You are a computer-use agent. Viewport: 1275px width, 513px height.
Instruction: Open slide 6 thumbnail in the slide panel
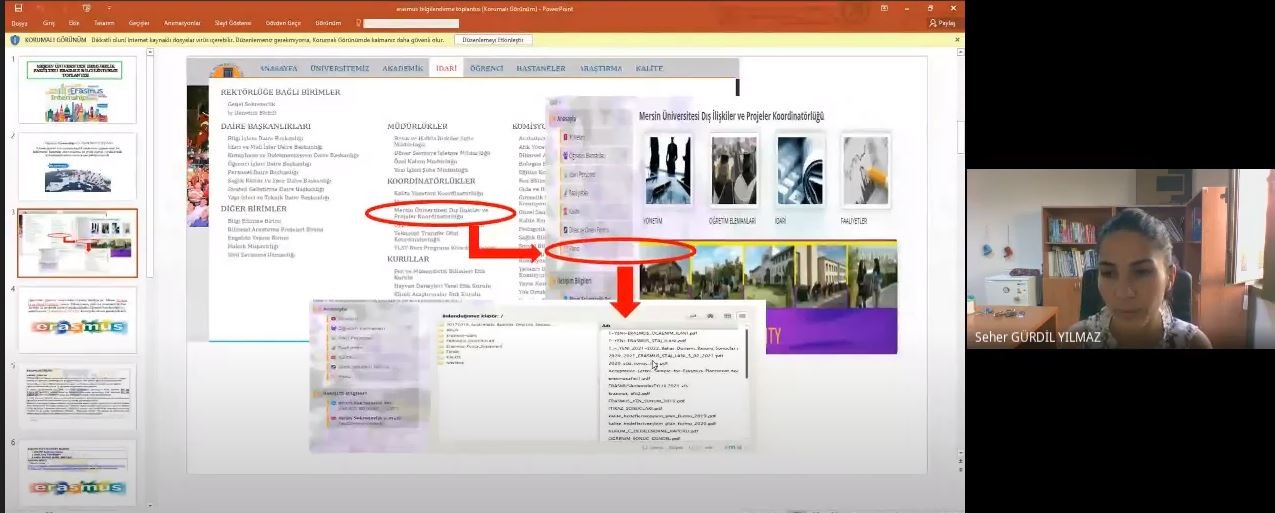(x=77, y=473)
